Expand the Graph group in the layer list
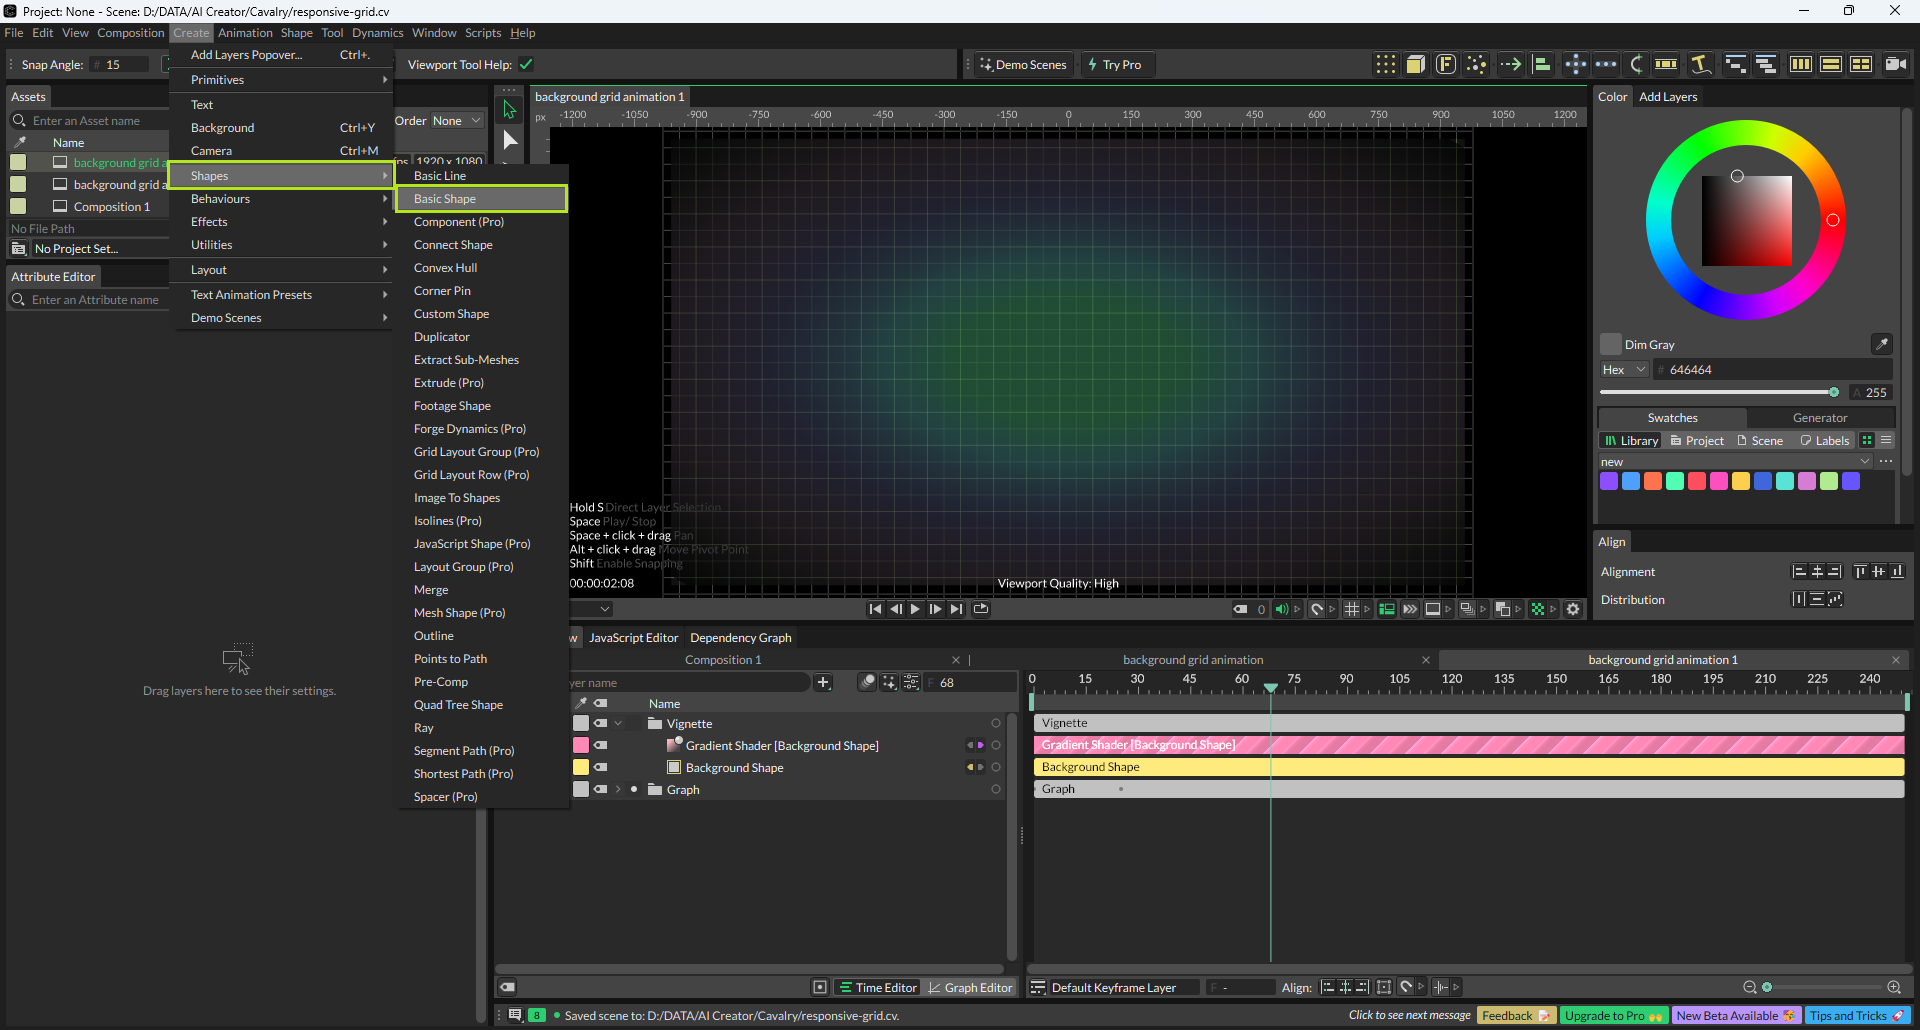Viewport: 1920px width, 1030px height. (618, 789)
